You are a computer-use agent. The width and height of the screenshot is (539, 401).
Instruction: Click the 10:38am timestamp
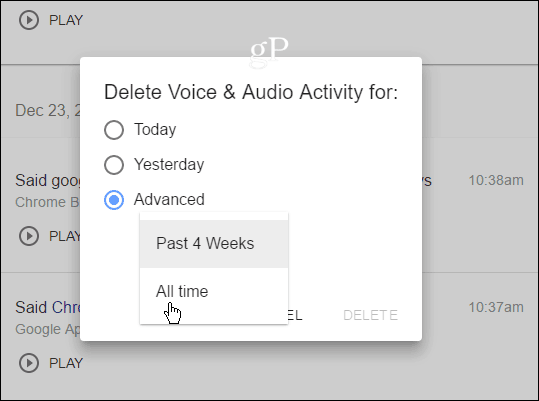496,180
